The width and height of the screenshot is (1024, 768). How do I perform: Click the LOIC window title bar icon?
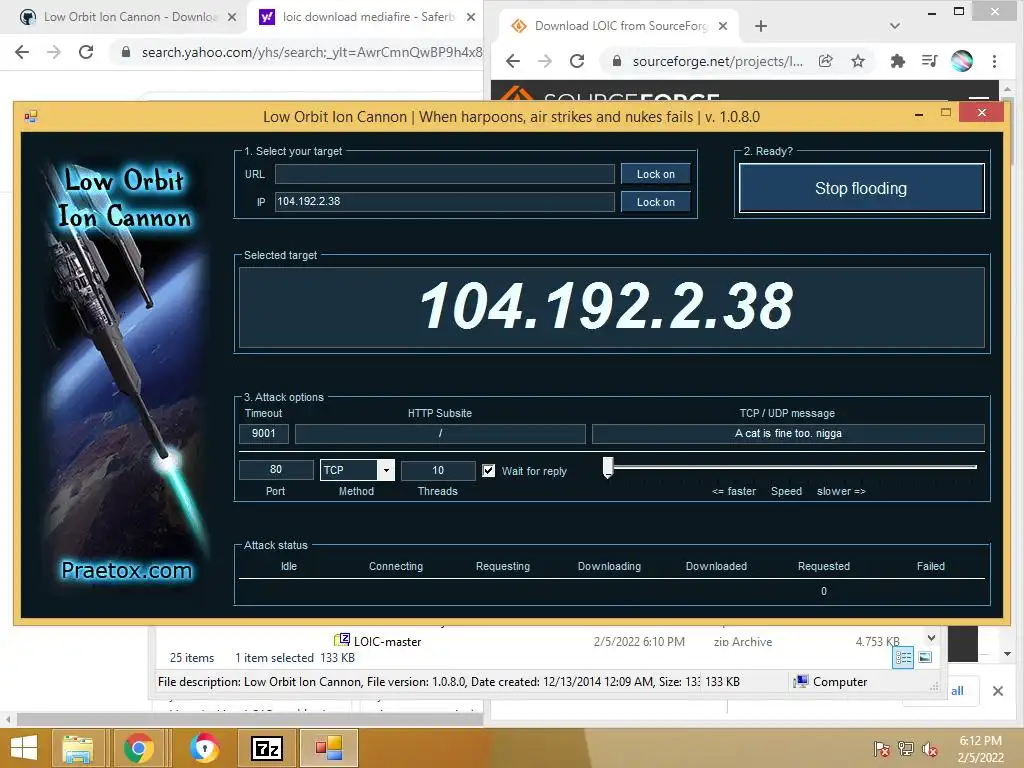coord(31,117)
